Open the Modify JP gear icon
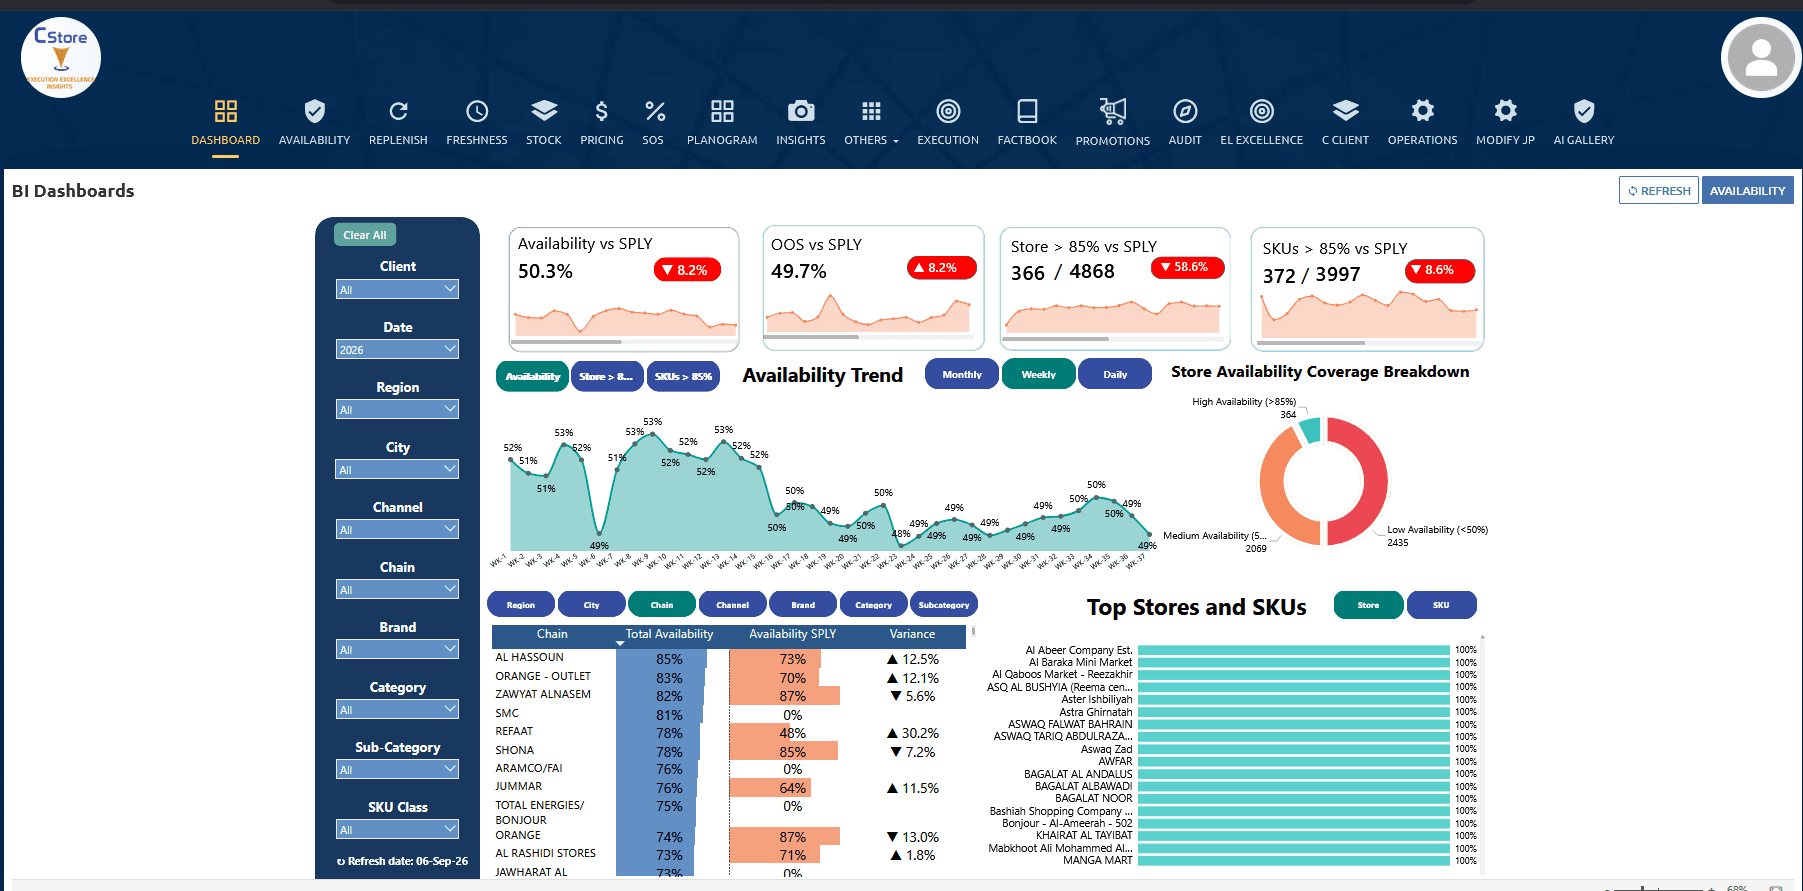The width and height of the screenshot is (1803, 891). [x=1506, y=110]
